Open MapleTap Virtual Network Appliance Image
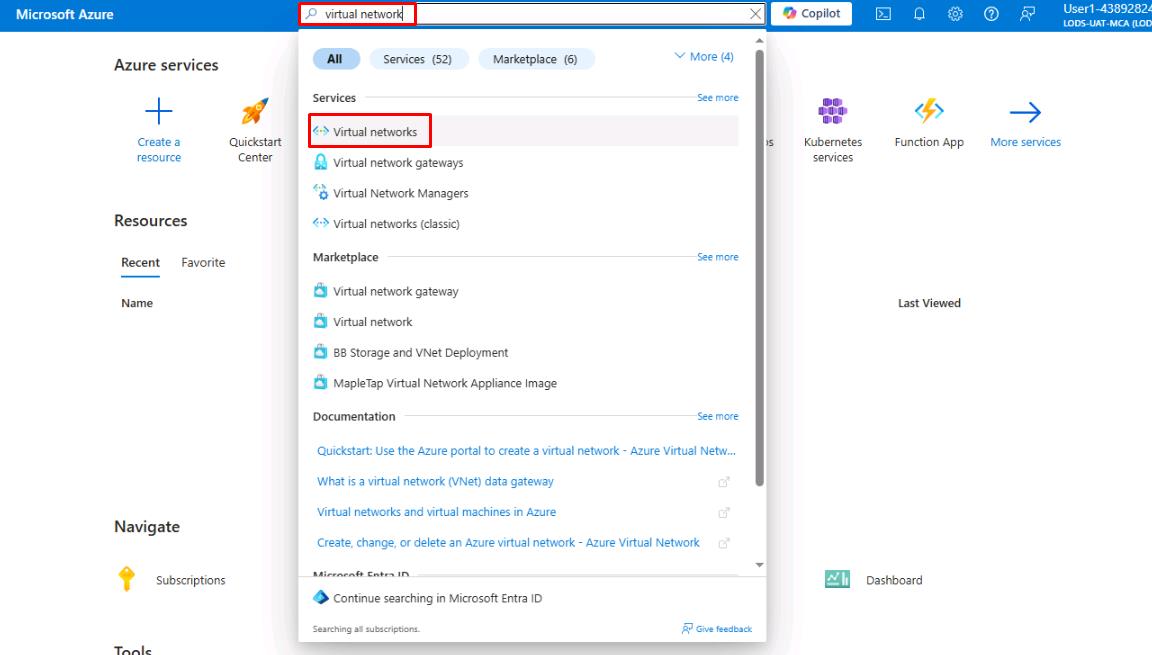The image size is (1152, 655). 525,383
